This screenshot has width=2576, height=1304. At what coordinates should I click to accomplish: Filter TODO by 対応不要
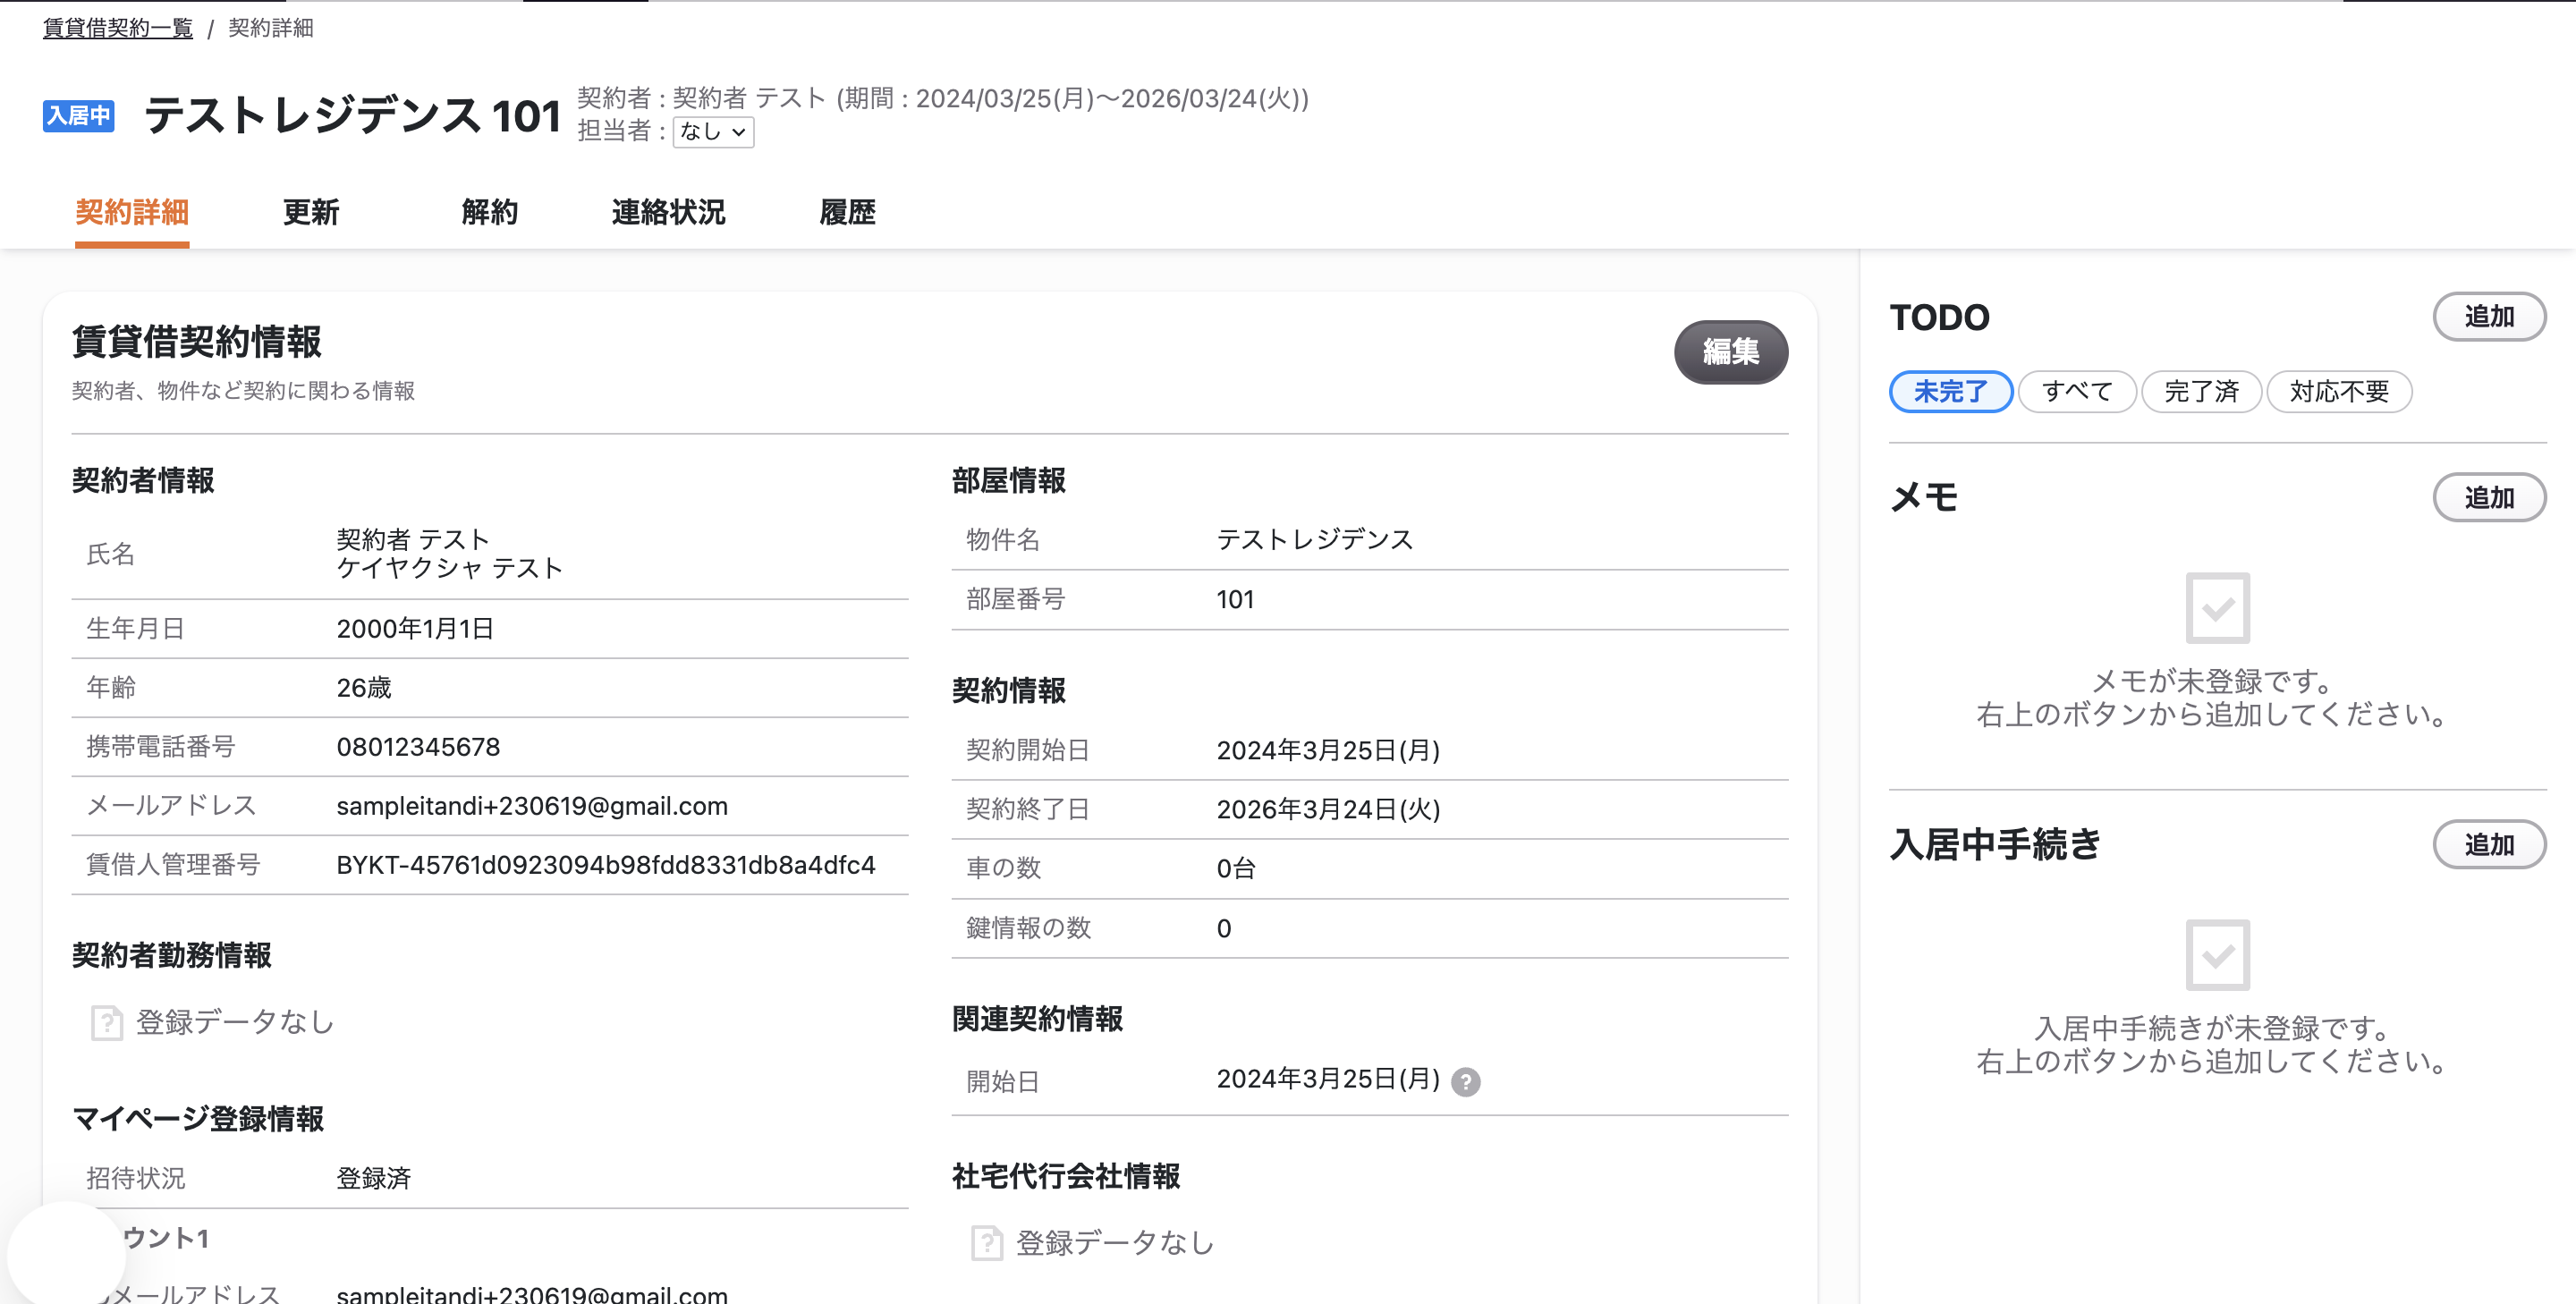2339,391
